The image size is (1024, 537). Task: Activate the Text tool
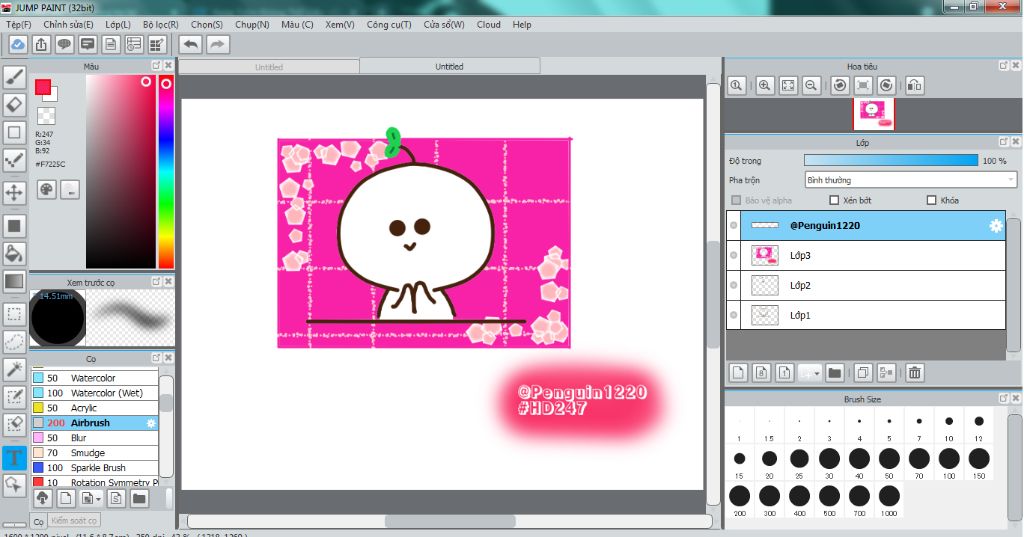14,458
